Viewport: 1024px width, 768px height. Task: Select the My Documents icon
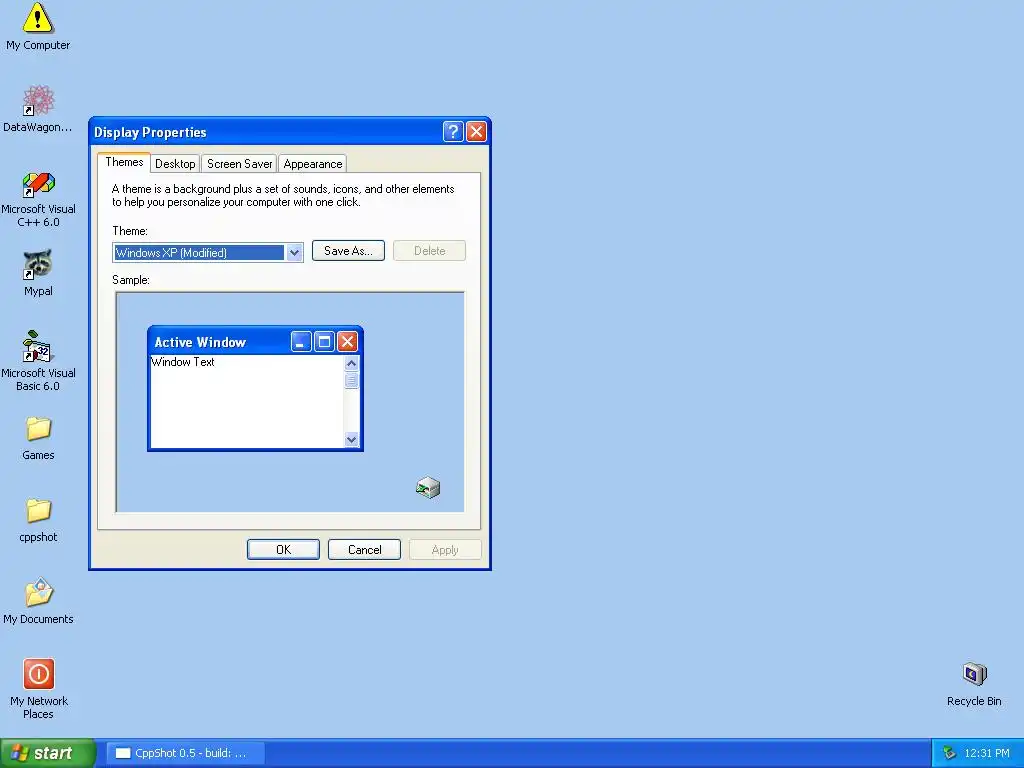(38, 601)
